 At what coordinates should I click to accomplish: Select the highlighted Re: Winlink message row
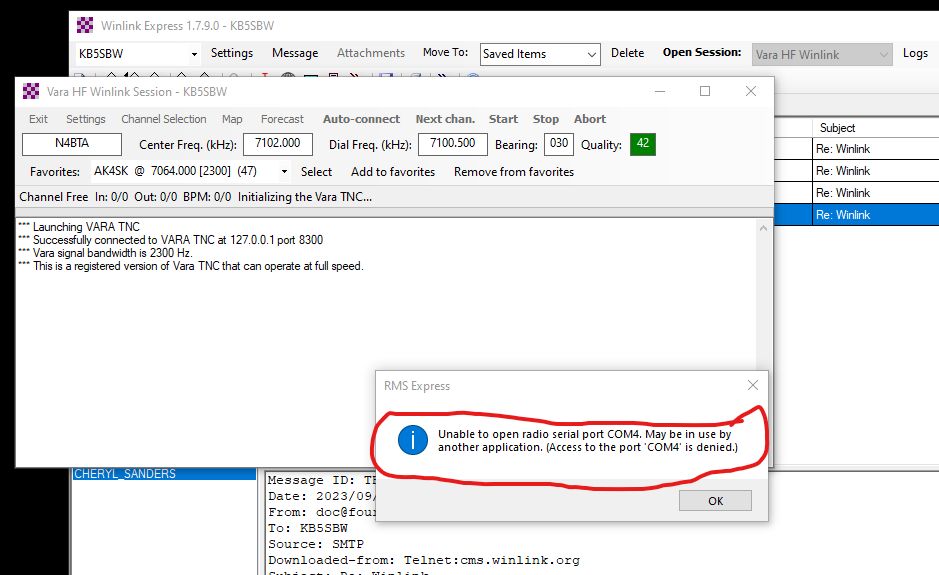point(856,214)
